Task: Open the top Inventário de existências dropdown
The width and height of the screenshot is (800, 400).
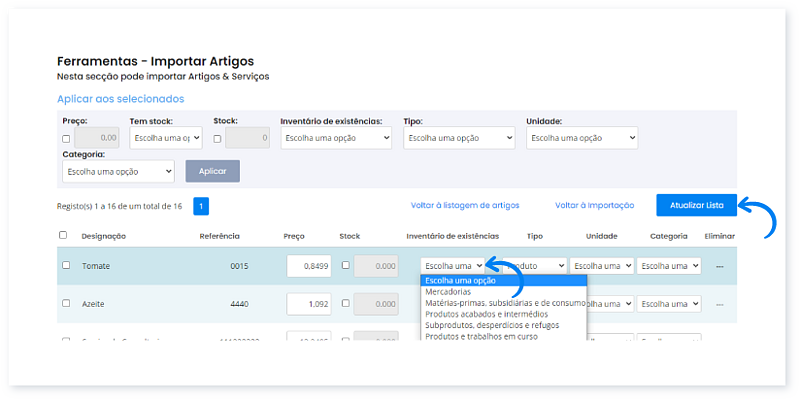Action: (336, 138)
